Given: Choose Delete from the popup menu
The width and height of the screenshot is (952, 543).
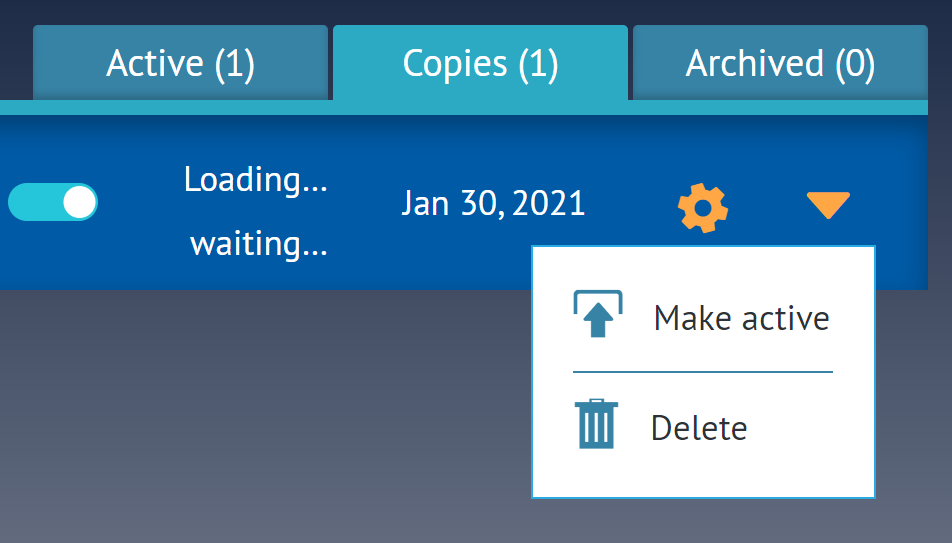Looking at the screenshot, I should pos(699,428).
